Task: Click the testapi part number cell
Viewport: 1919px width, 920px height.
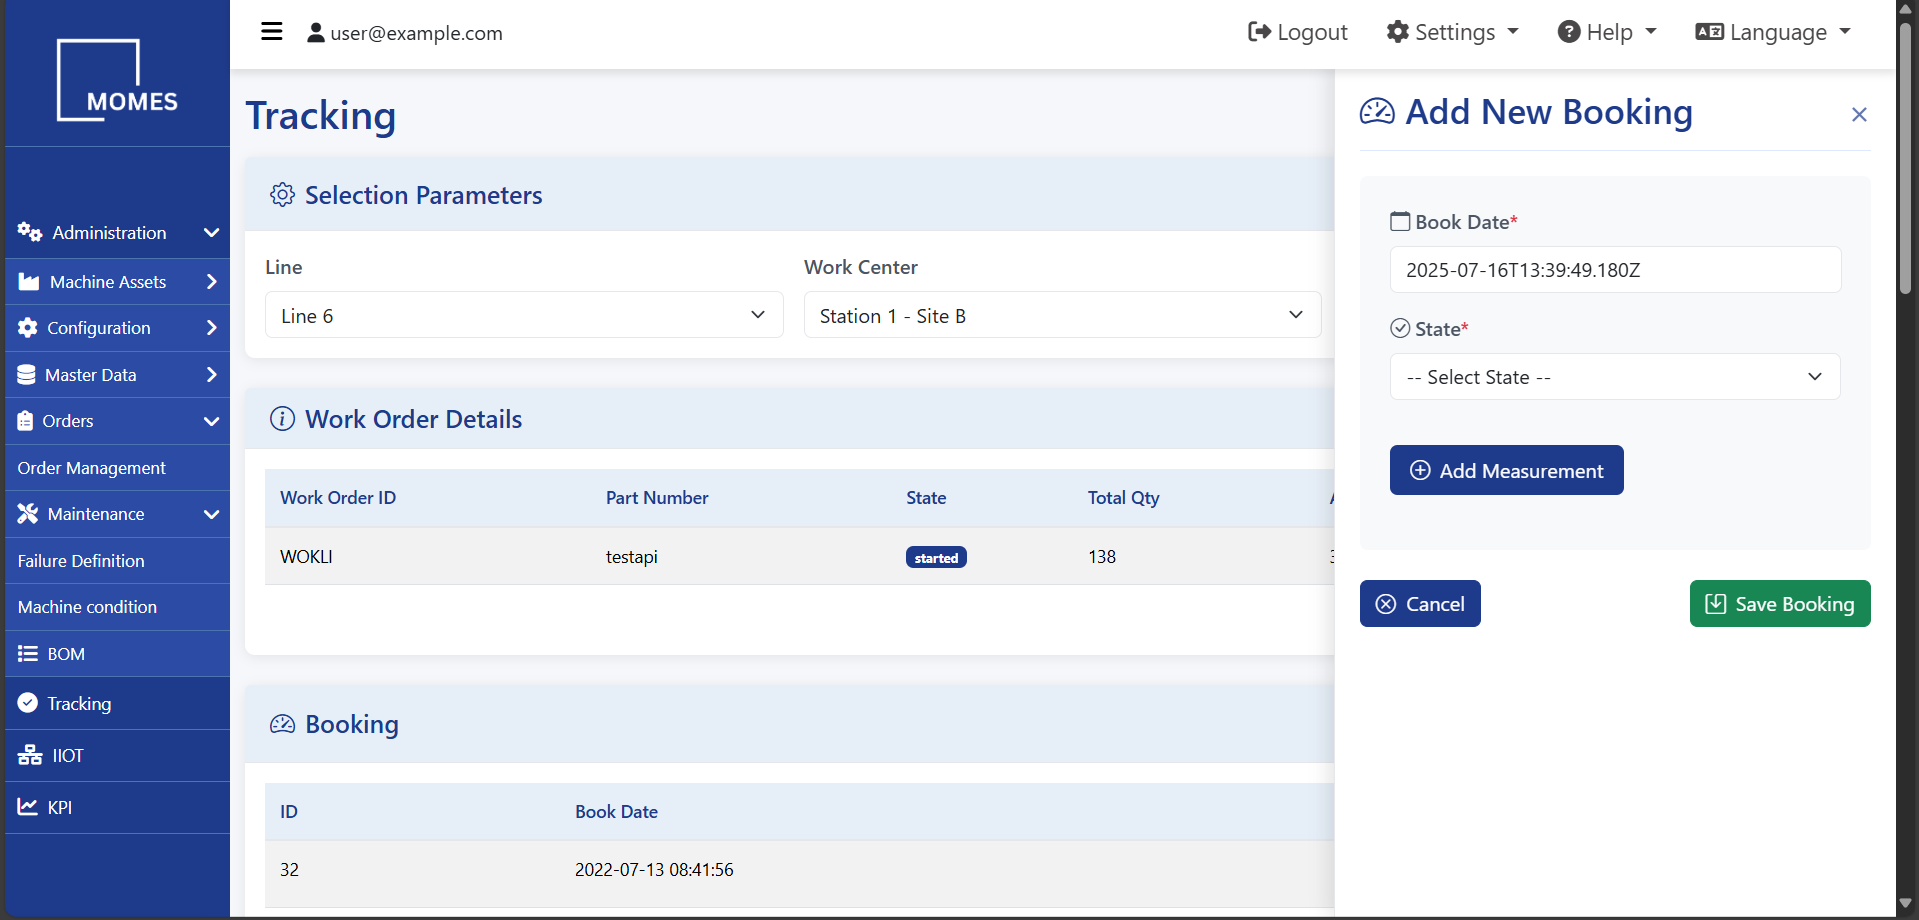Action: coord(632,557)
